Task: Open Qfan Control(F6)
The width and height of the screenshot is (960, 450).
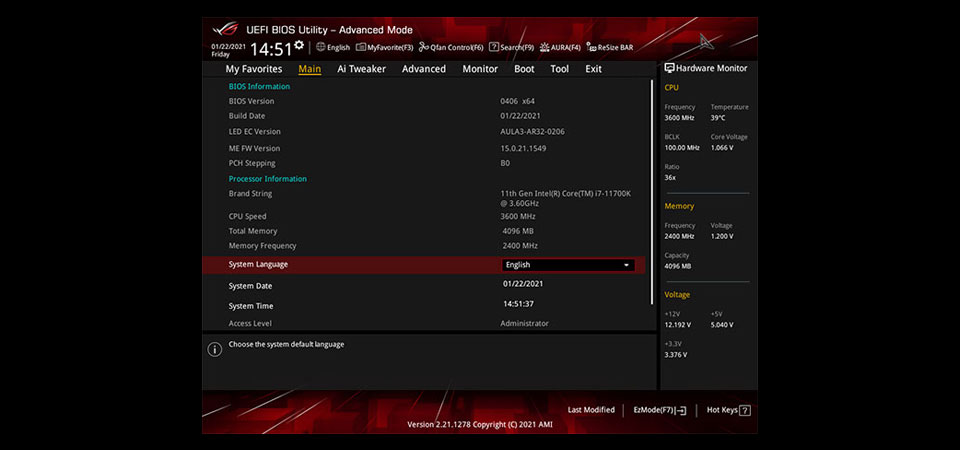Action: point(451,47)
